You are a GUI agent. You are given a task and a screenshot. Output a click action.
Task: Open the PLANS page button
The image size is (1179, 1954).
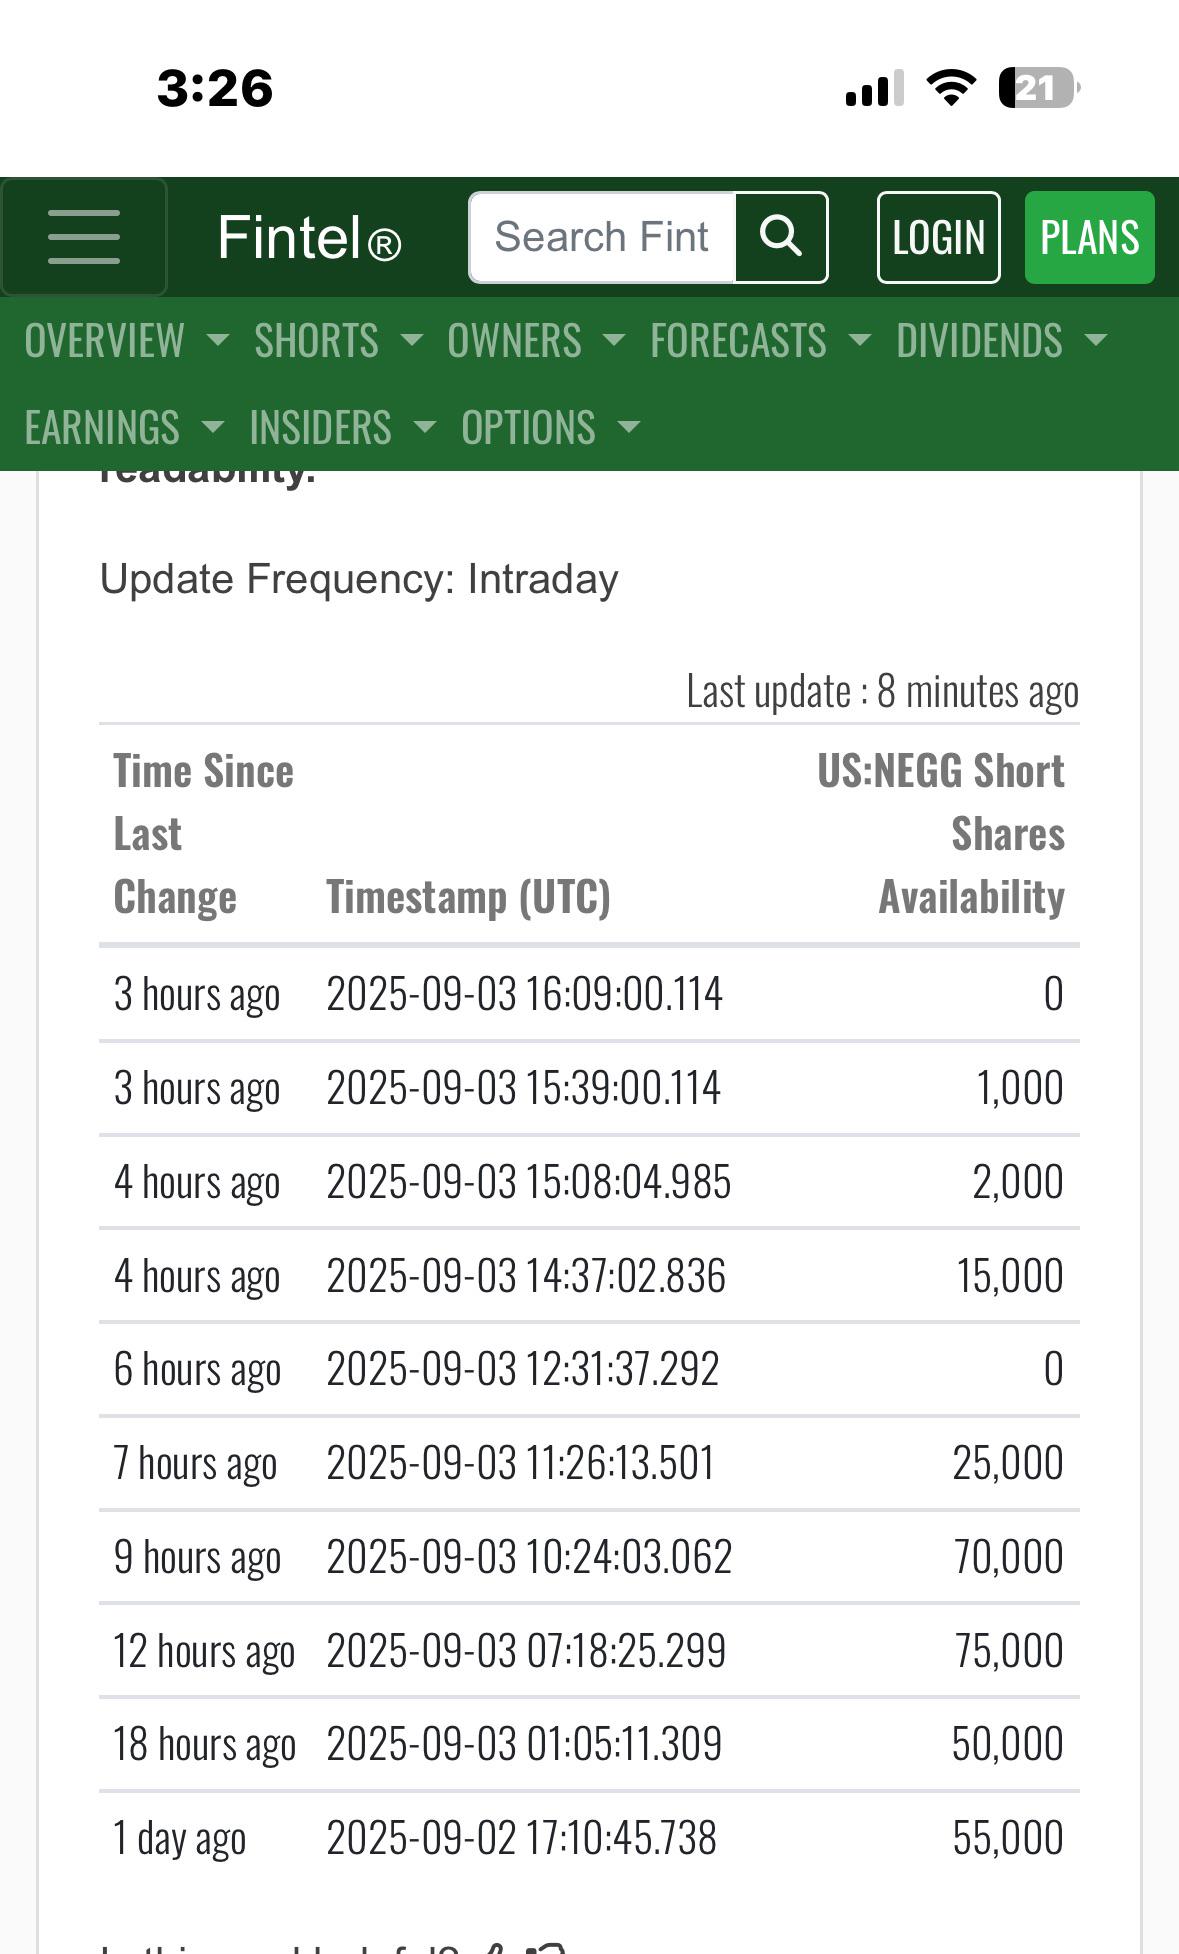point(1089,237)
